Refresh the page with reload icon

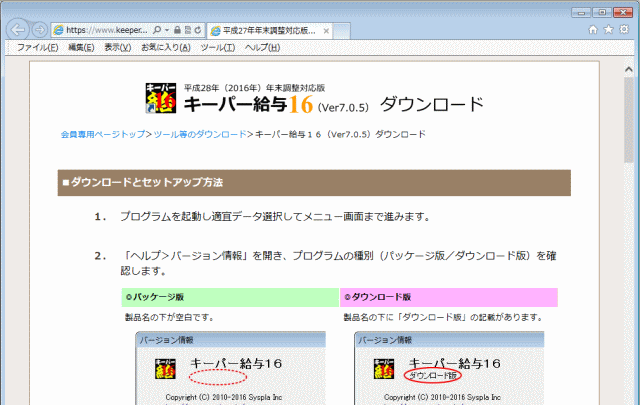click(x=198, y=30)
